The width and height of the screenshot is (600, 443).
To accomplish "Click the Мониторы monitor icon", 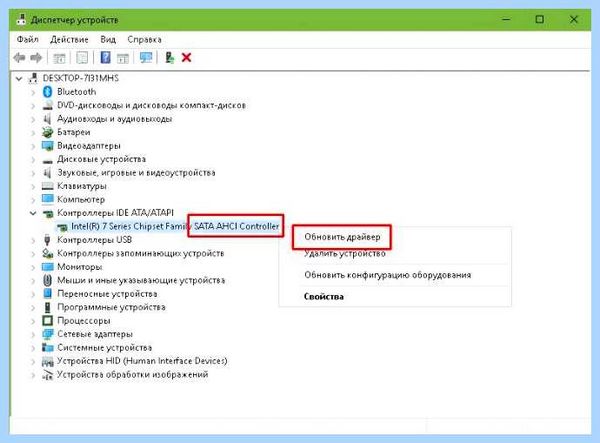I will [x=47, y=267].
